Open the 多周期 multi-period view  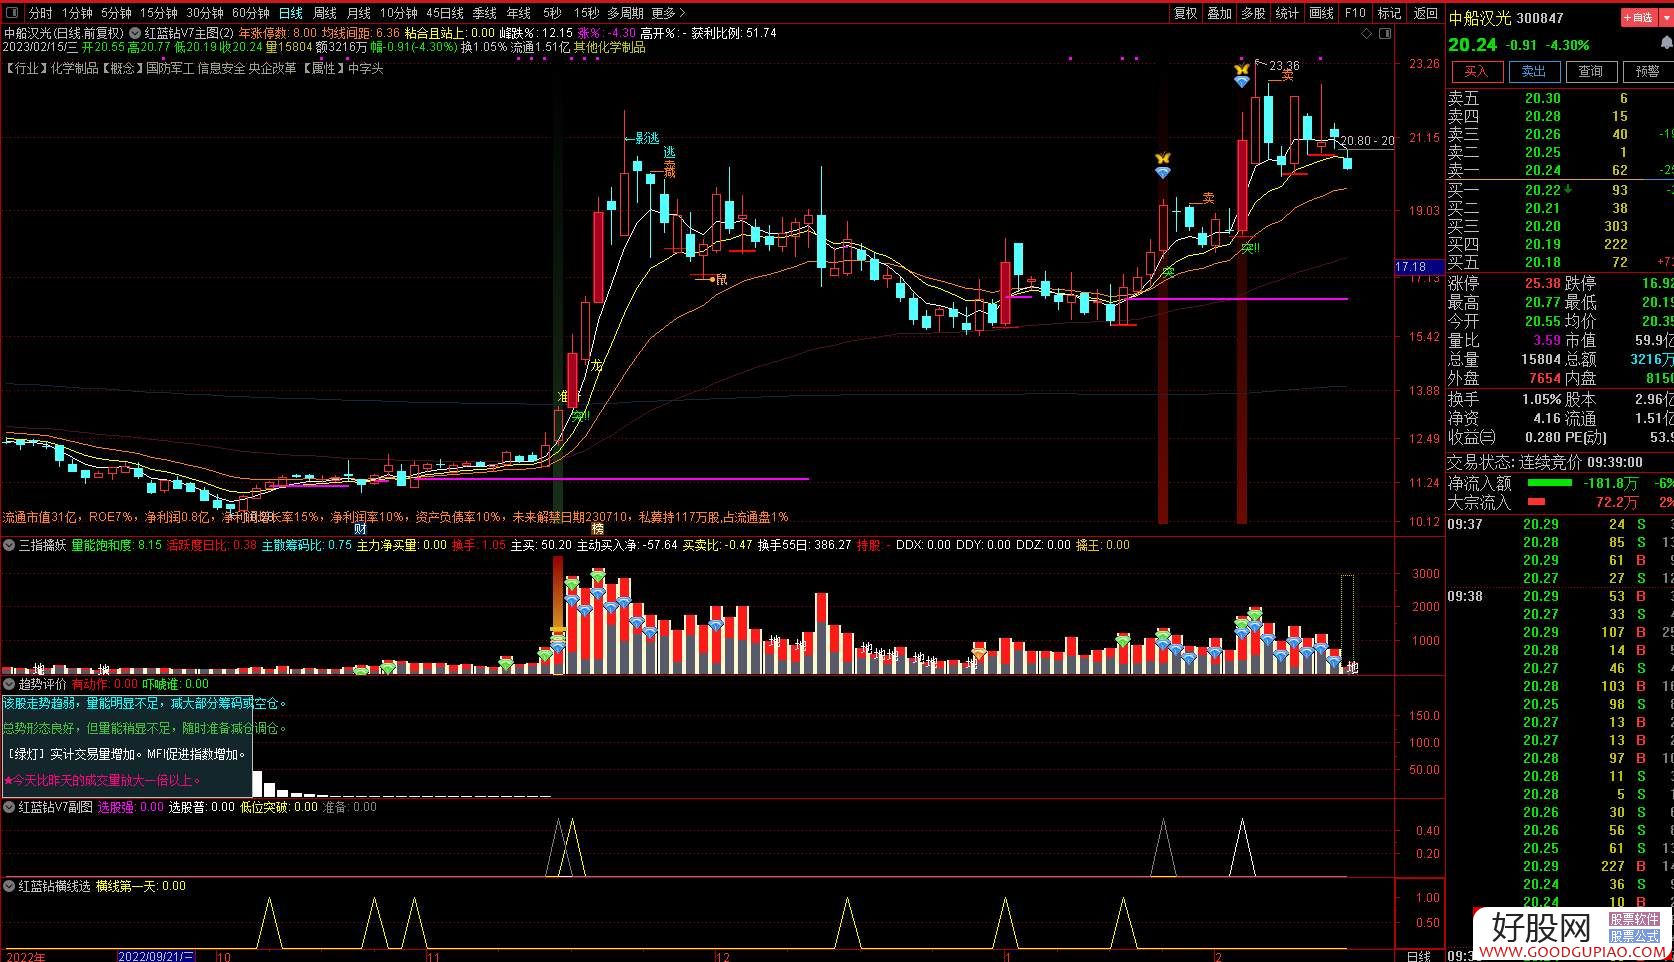pyautogui.click(x=625, y=13)
